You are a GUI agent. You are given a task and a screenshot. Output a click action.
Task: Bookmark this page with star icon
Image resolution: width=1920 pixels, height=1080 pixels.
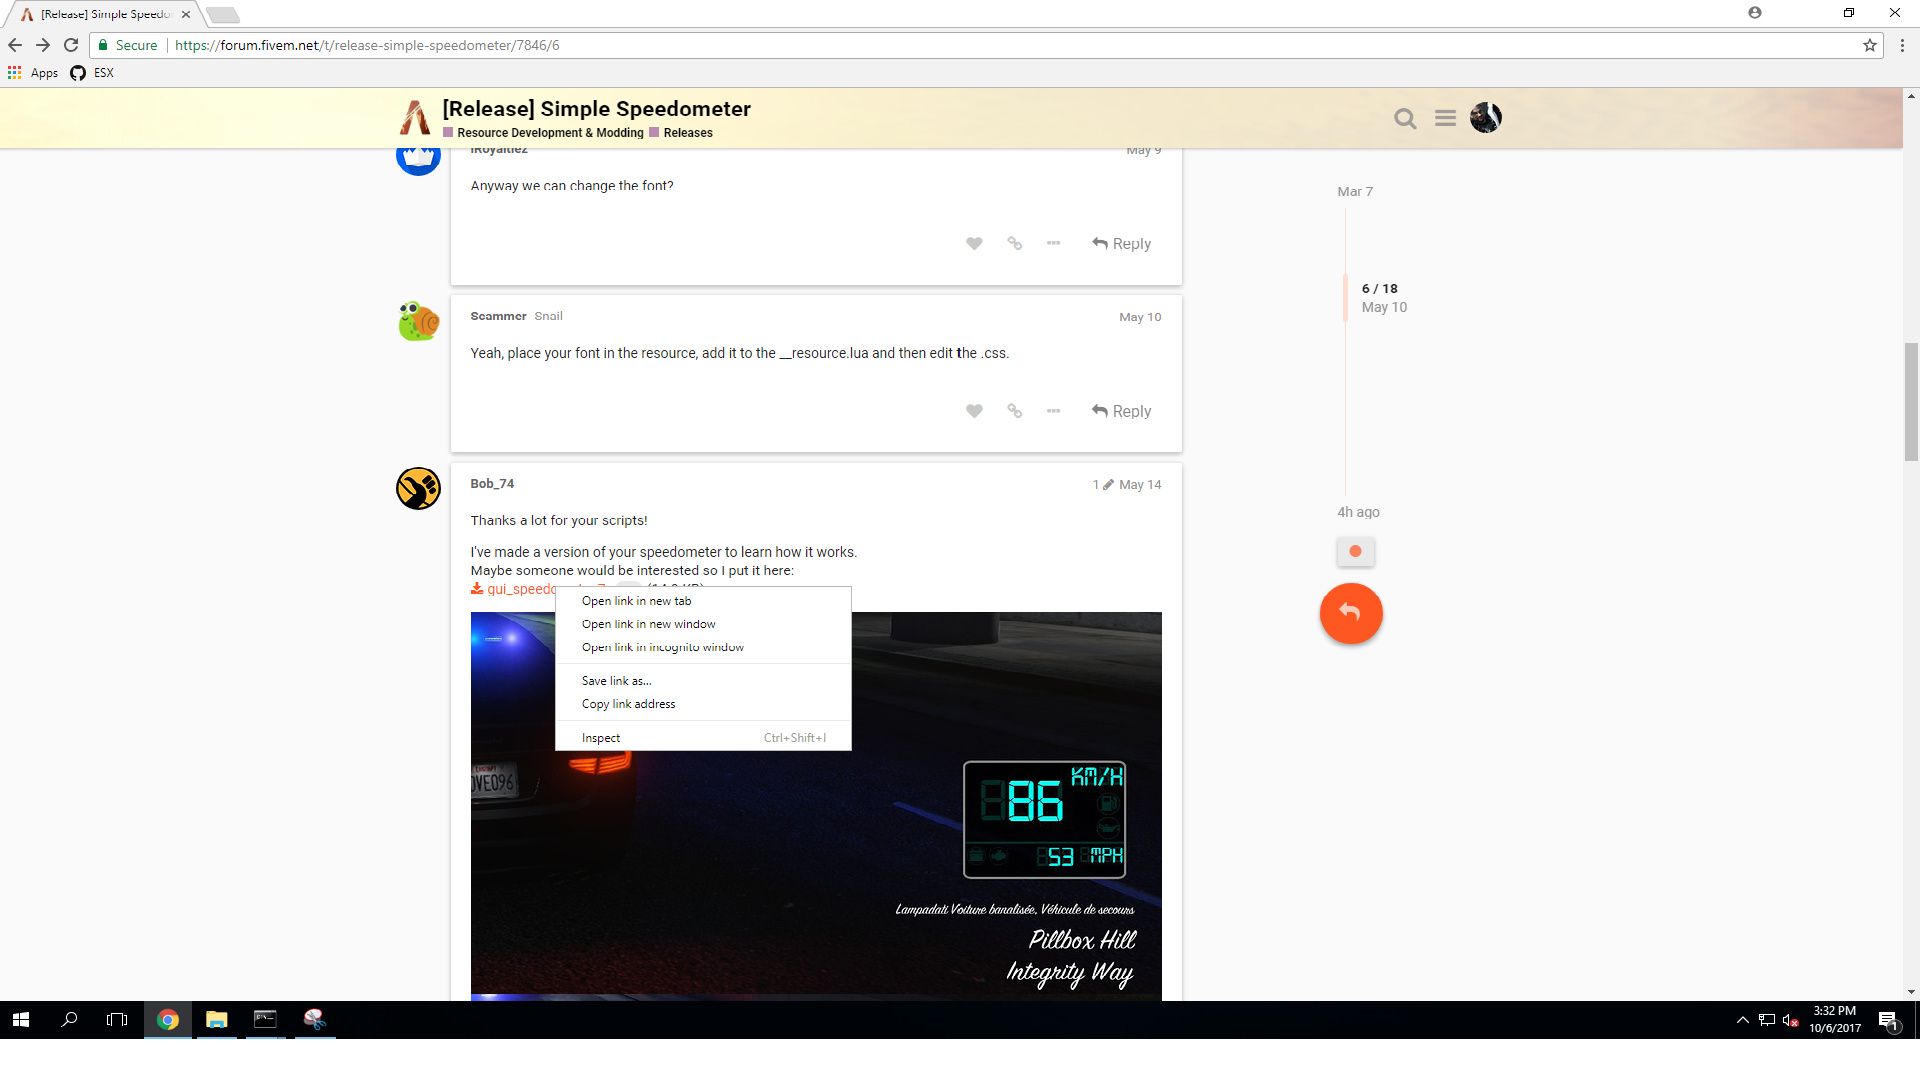pos(1869,45)
